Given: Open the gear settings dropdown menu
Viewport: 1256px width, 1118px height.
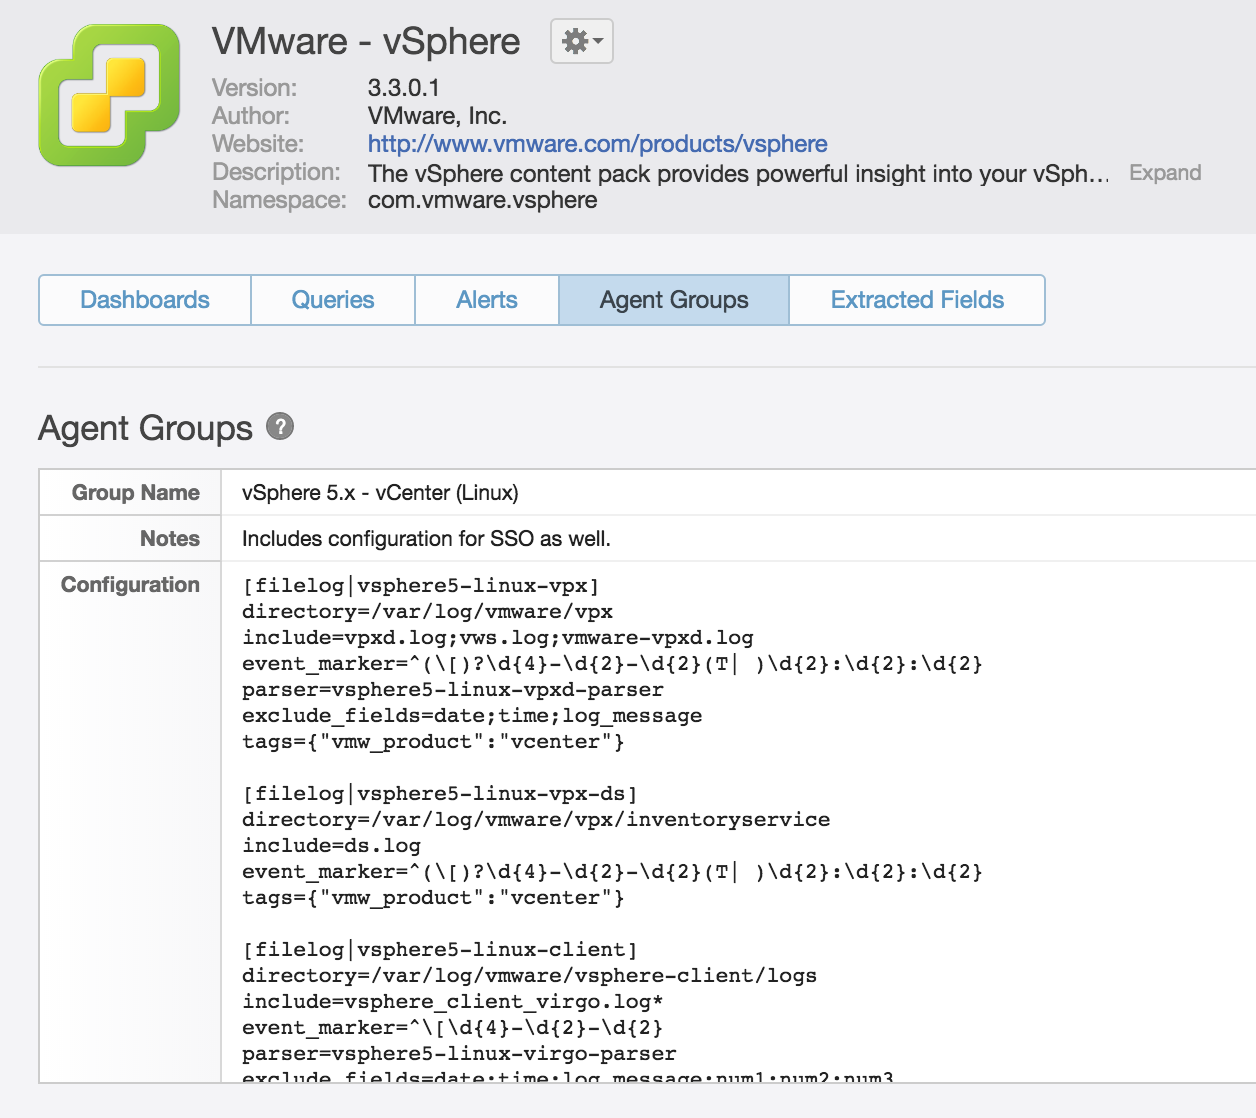Looking at the screenshot, I should click(x=582, y=42).
